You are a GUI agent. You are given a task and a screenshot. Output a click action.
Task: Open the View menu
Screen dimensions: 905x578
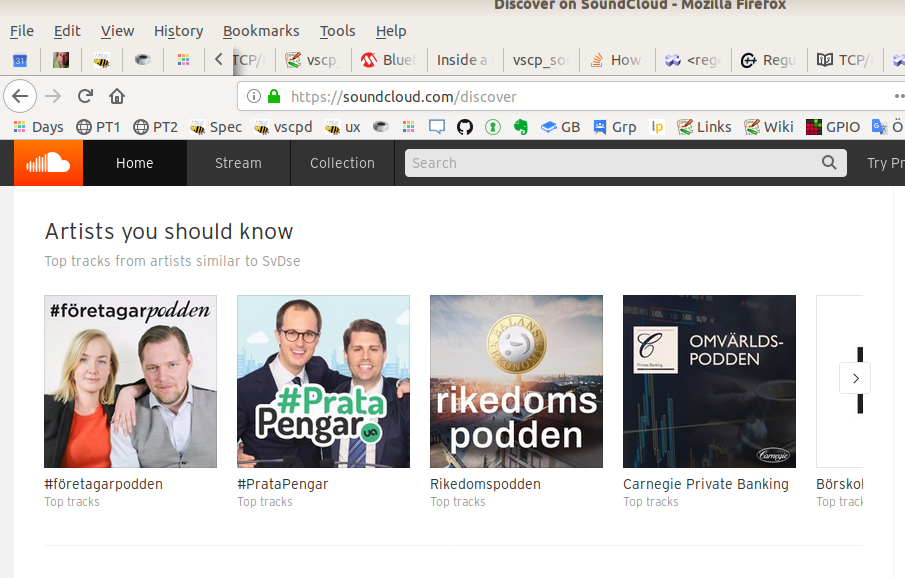pos(117,31)
